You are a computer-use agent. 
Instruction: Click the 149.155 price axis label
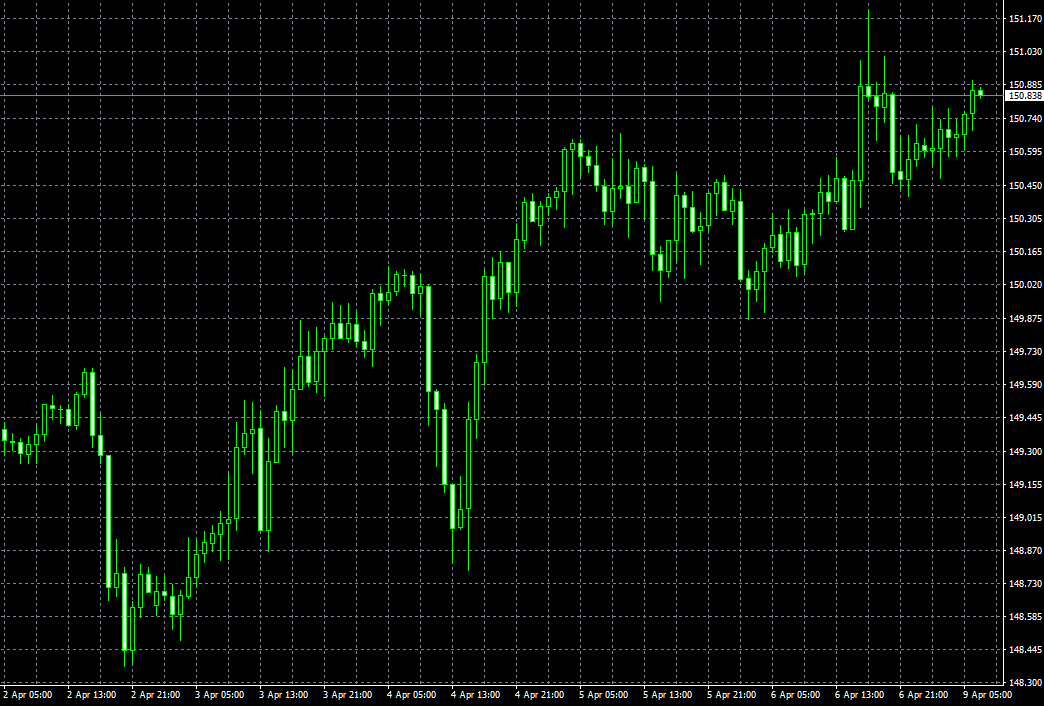pos(1025,484)
